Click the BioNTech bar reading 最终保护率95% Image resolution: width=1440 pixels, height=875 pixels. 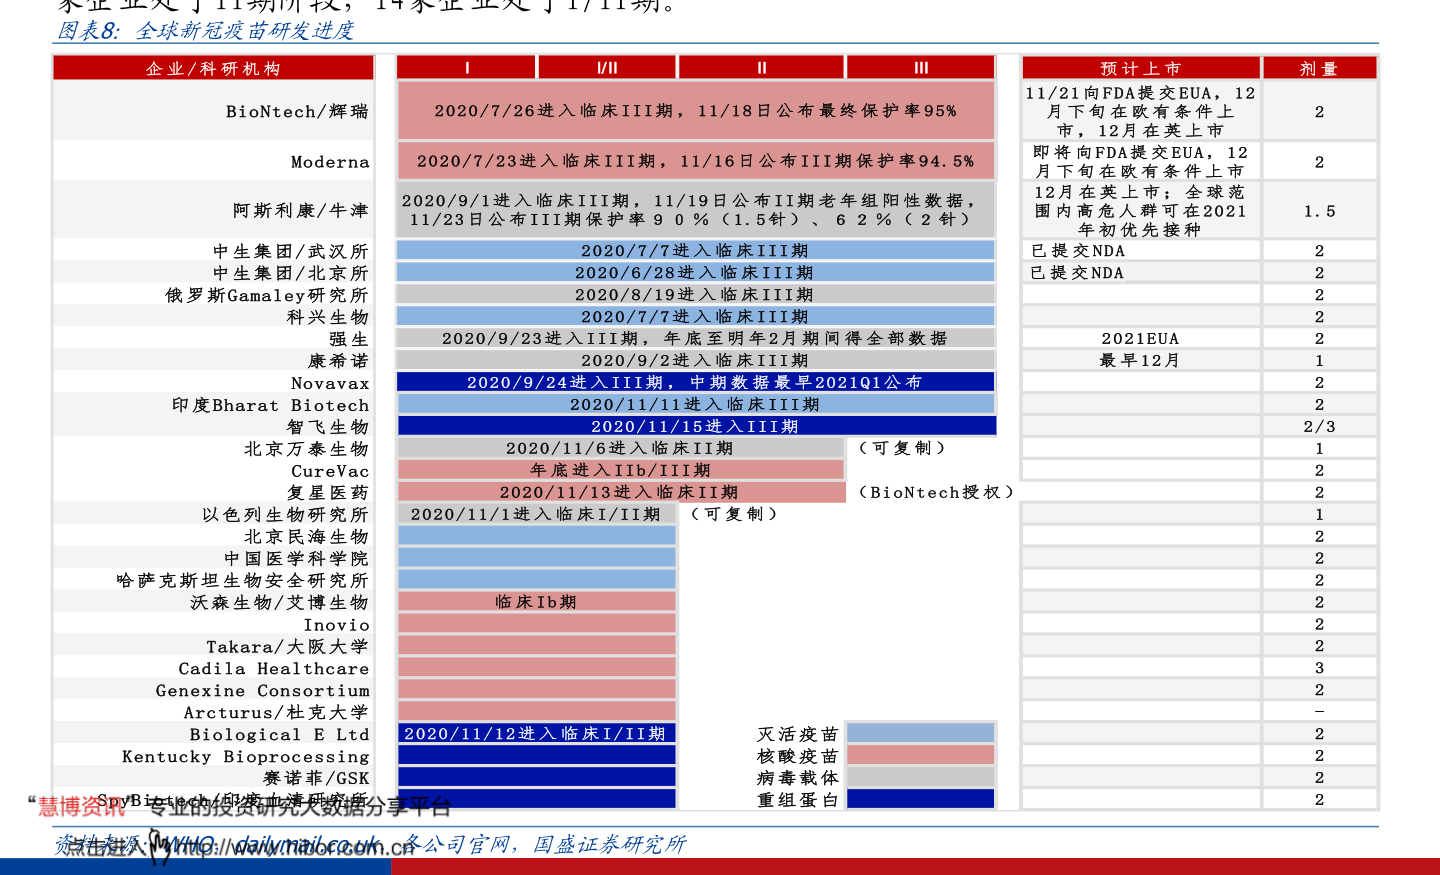[696, 110]
